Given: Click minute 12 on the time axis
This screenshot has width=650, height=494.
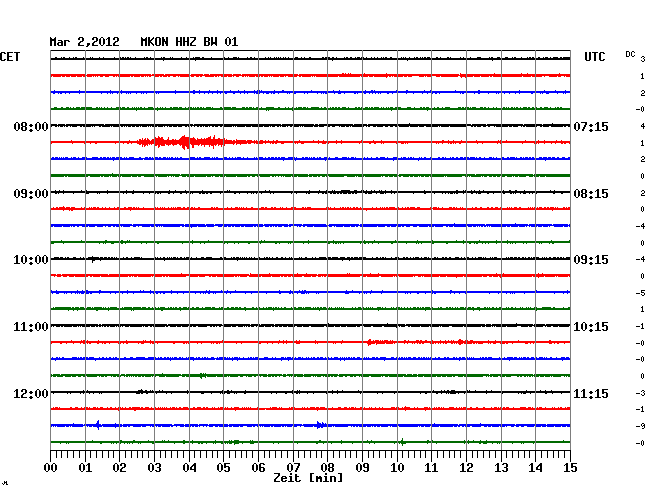Looking at the screenshot, I should (466, 467).
